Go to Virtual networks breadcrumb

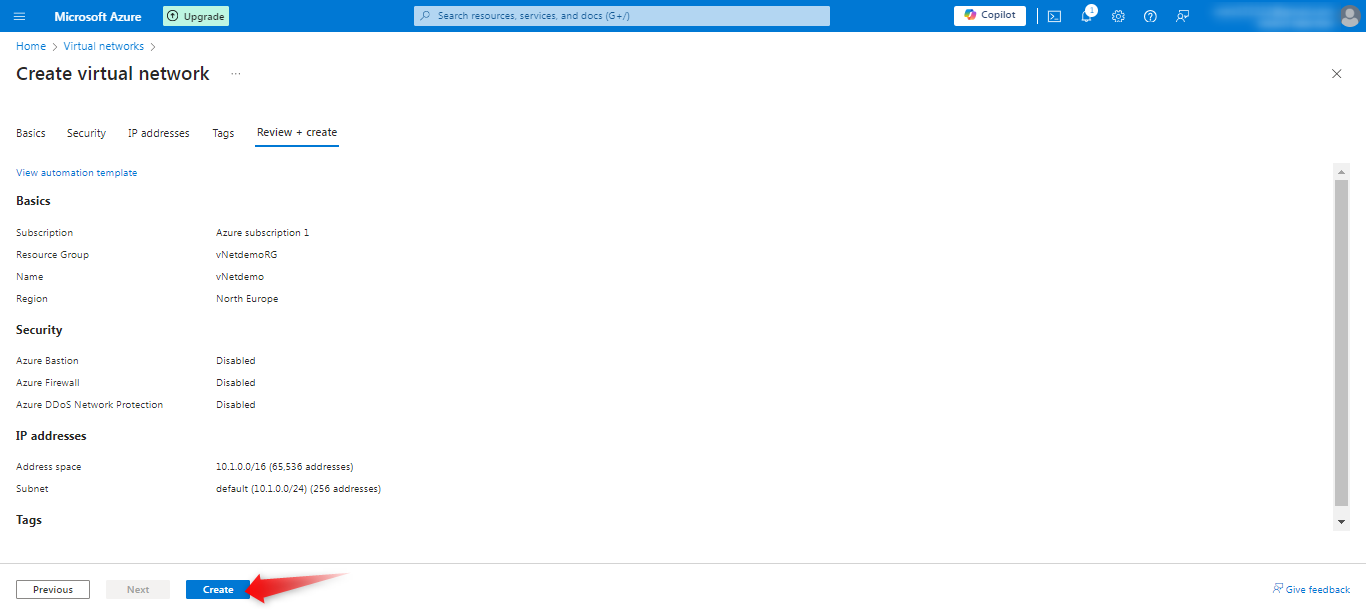pyautogui.click(x=104, y=46)
